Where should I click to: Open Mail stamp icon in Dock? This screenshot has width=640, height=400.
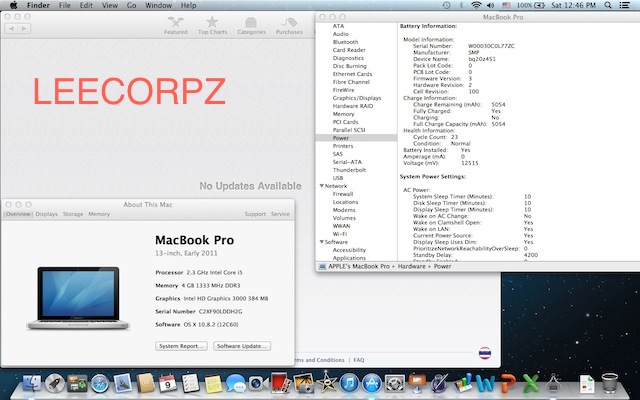[122, 384]
